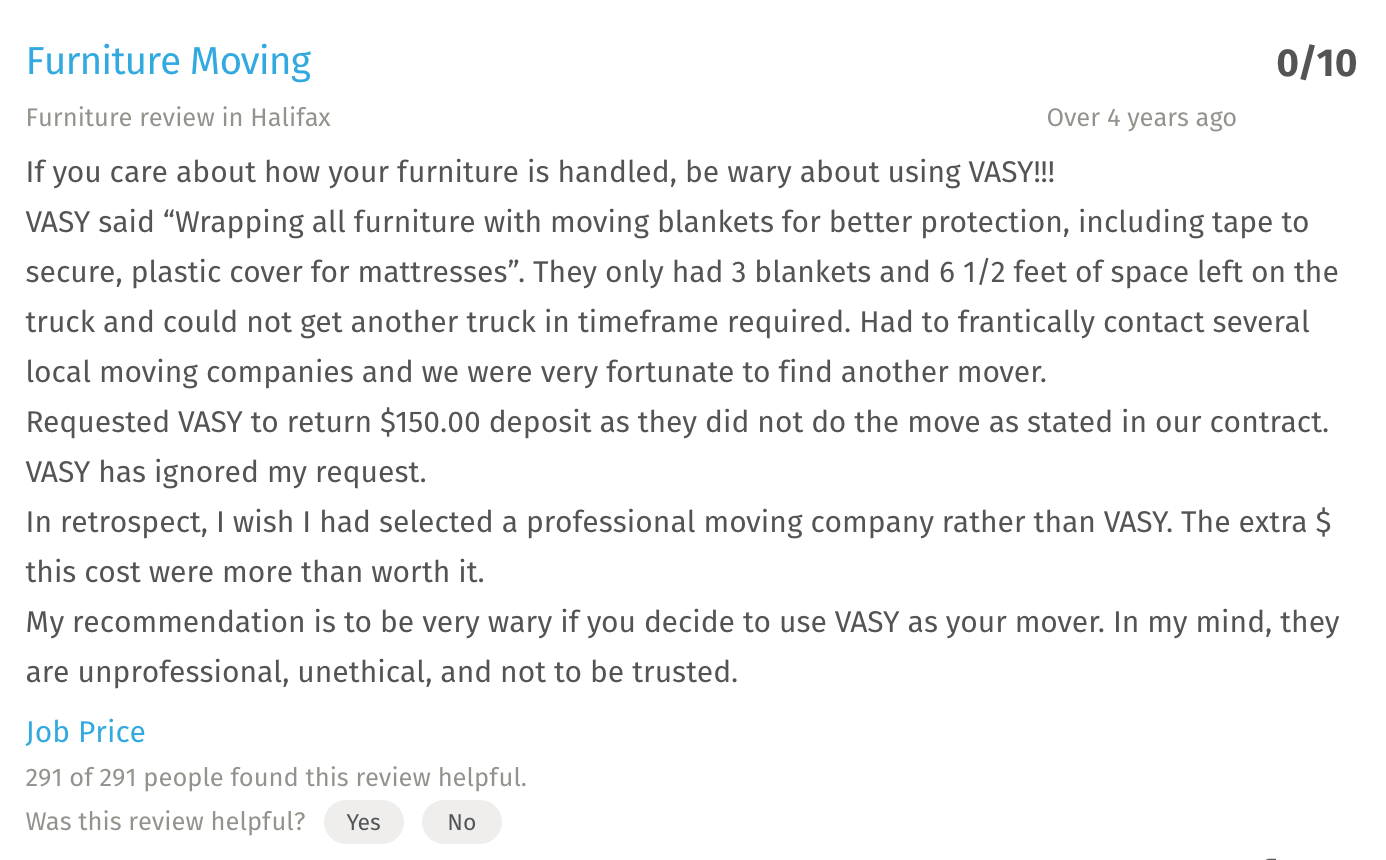Click 'Furniture review in Halifax' subtitle

click(178, 118)
